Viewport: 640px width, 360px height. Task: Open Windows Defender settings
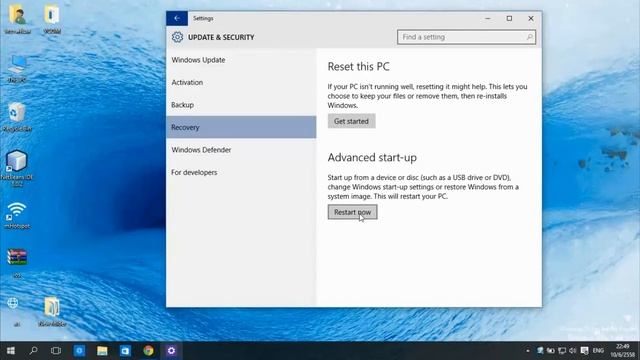241,150
